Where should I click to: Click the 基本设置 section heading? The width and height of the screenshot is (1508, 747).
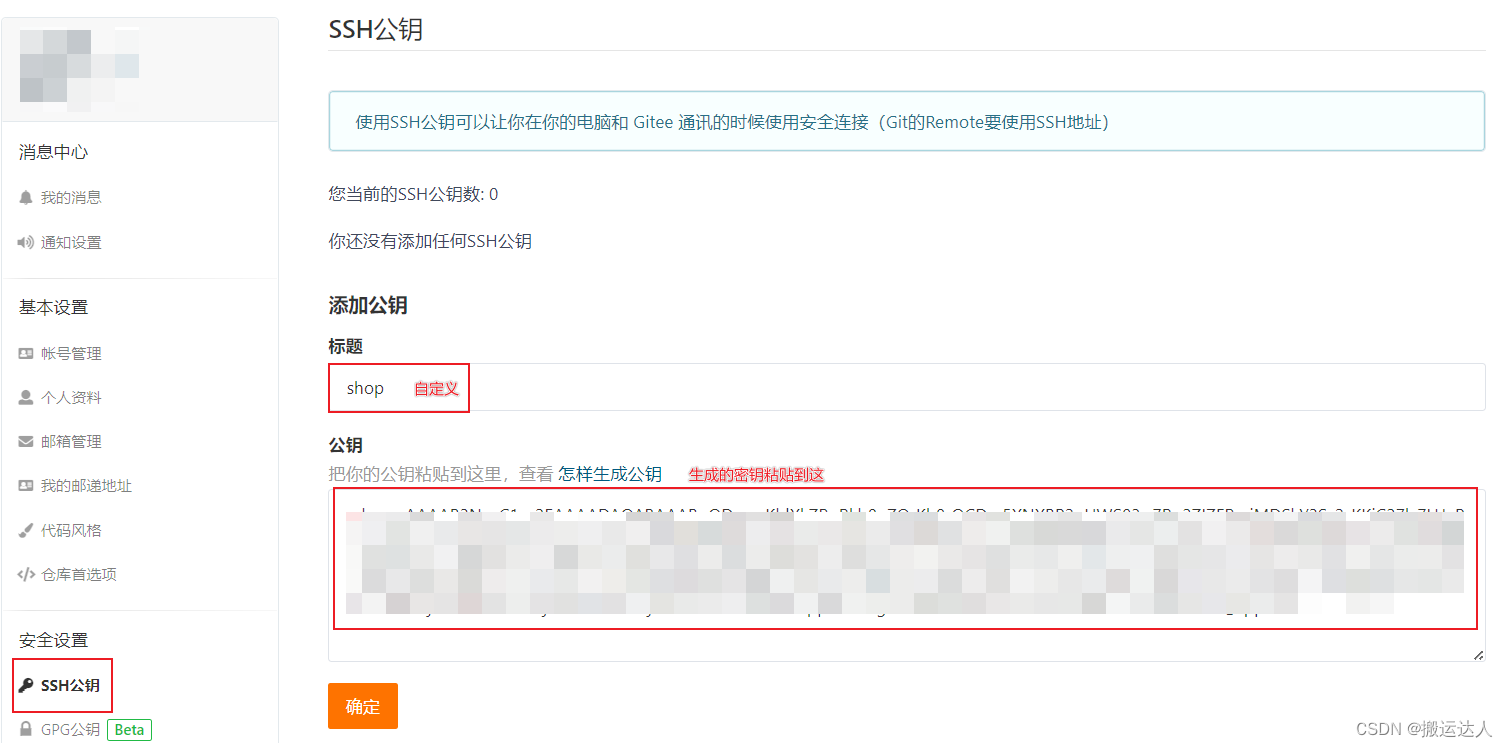coord(53,307)
